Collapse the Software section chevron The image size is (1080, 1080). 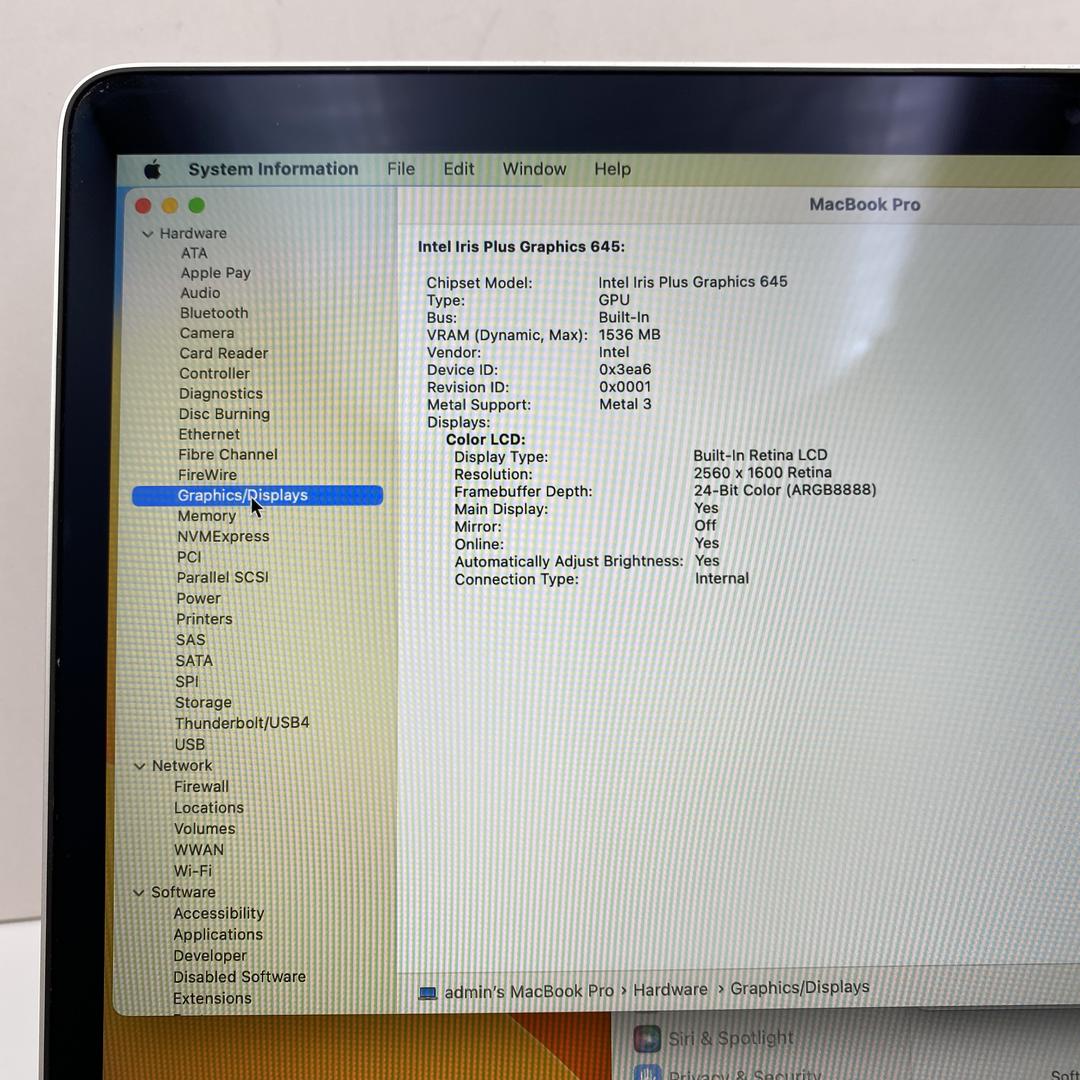[x=138, y=893]
